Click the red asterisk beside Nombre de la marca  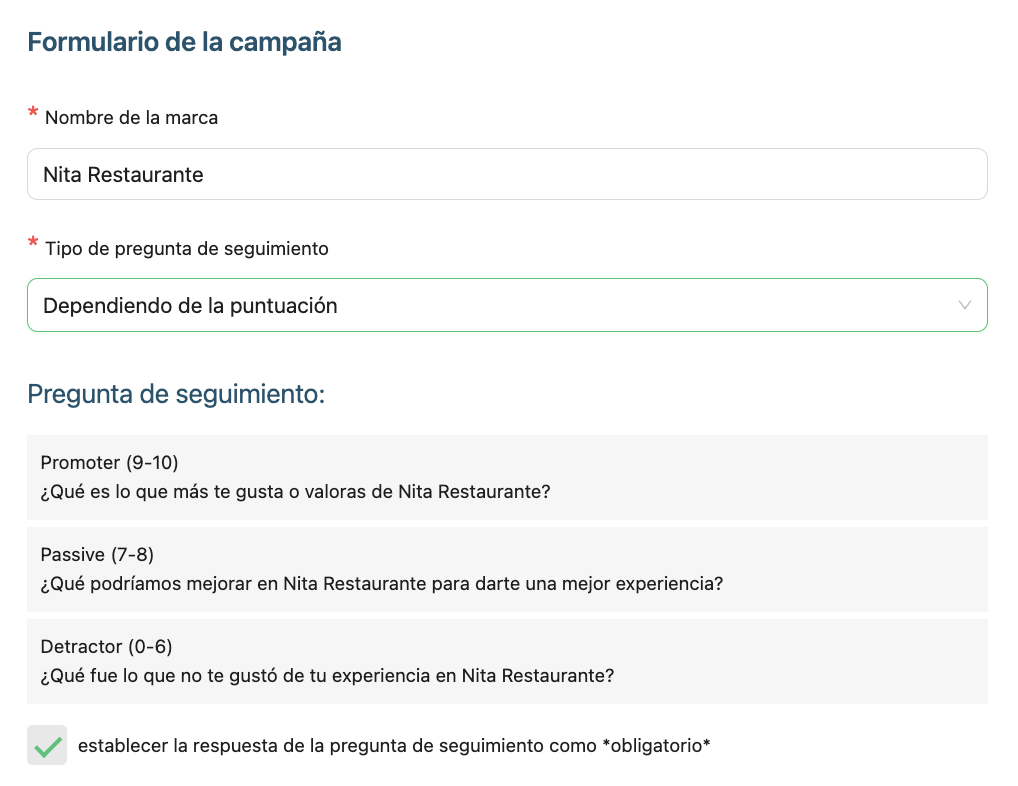click(x=33, y=114)
